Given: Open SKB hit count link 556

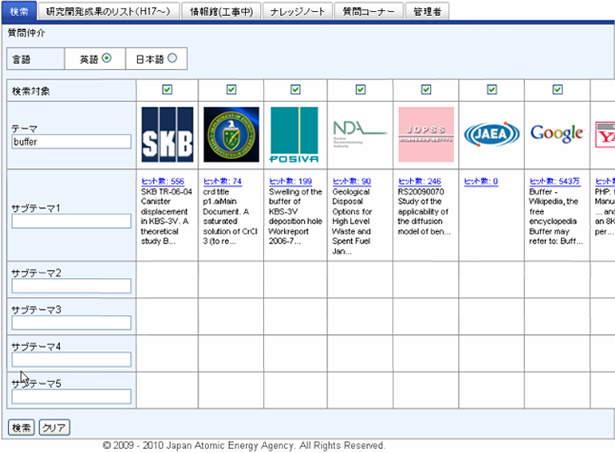Looking at the screenshot, I should pos(163,181).
